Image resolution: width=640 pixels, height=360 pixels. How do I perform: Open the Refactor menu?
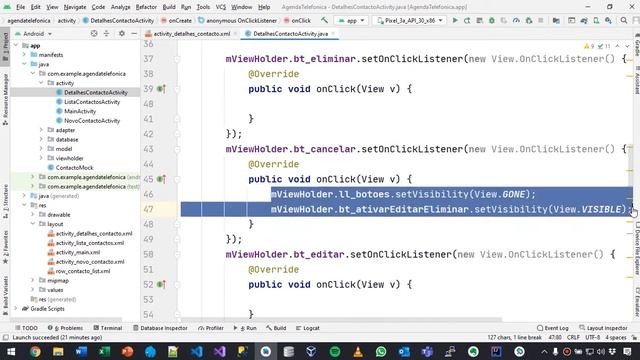146,7
